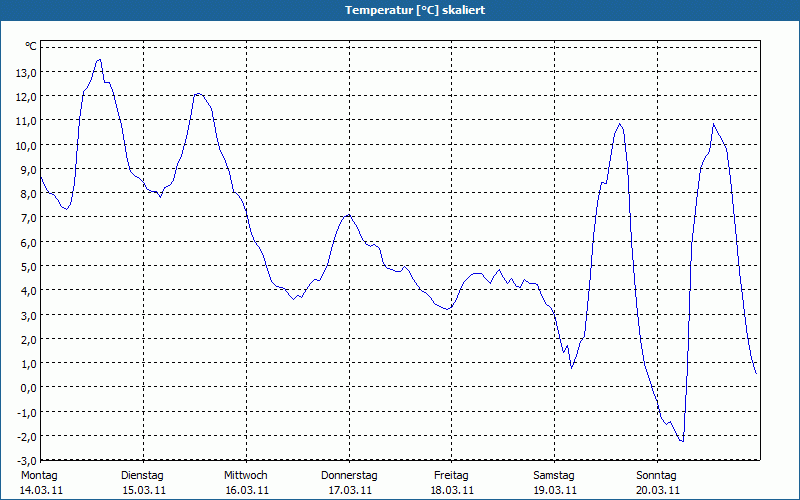Select the 'Montag' day label
800x500 pixels.
pyautogui.click(x=39, y=476)
